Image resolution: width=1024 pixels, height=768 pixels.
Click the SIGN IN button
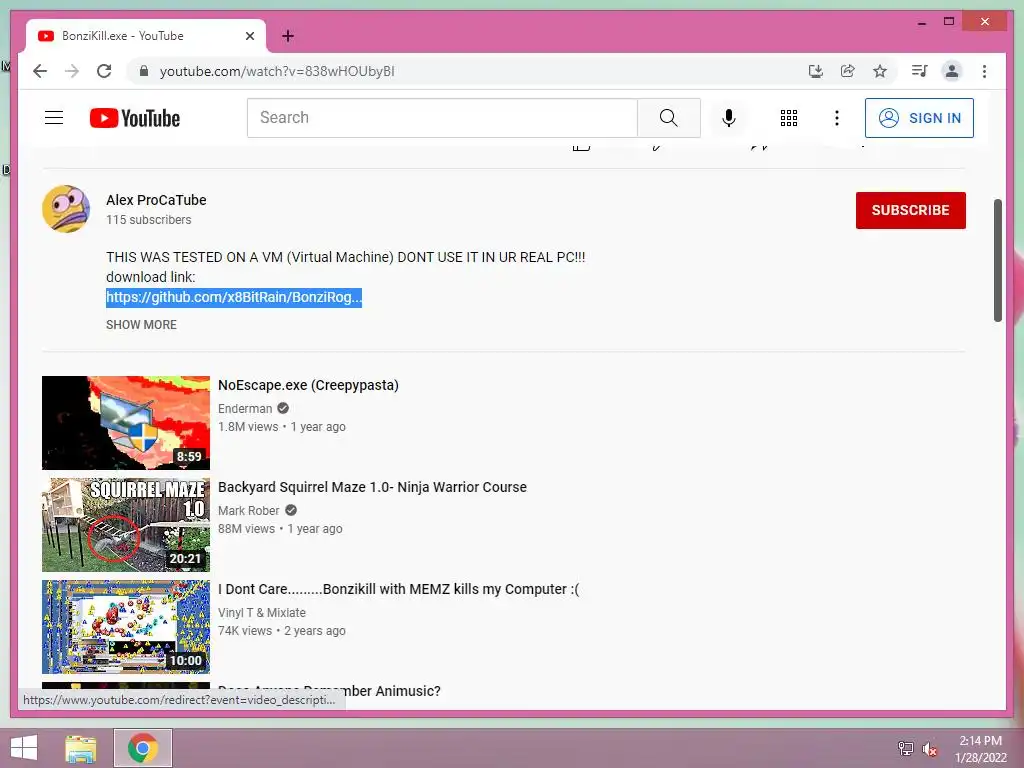pos(919,118)
